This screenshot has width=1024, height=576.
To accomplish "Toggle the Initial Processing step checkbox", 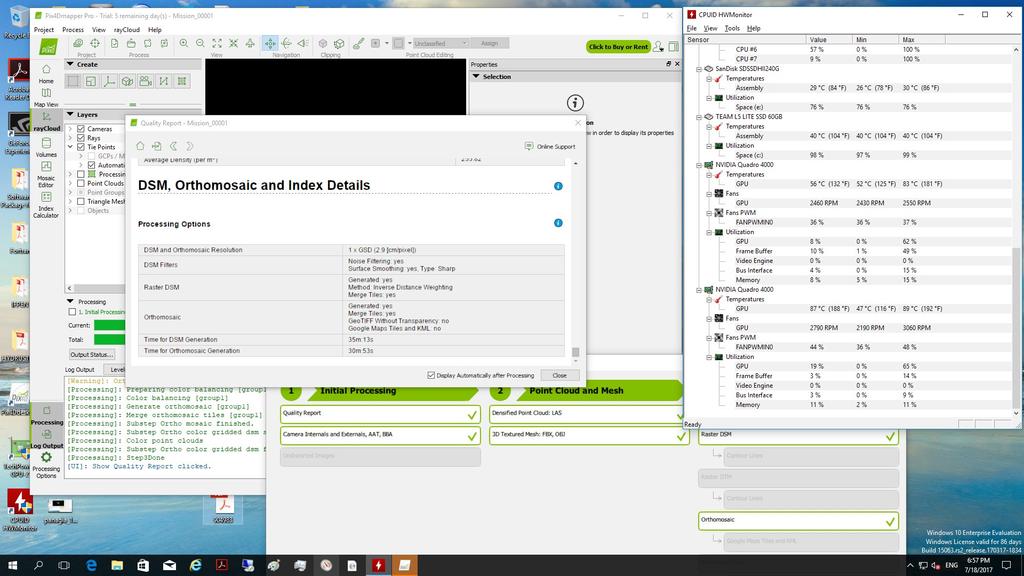I will [72, 312].
